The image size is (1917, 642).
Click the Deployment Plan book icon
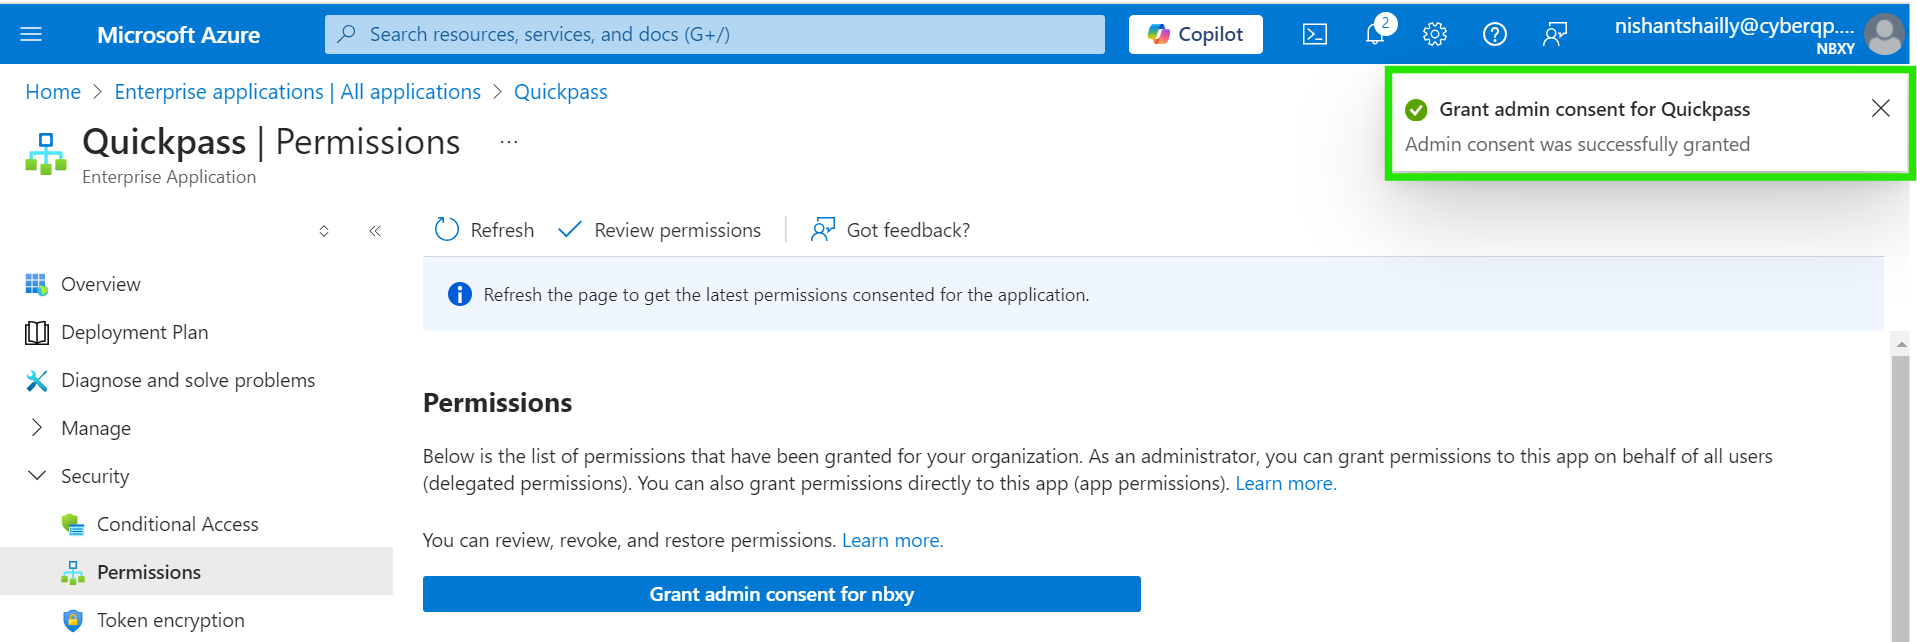[37, 332]
